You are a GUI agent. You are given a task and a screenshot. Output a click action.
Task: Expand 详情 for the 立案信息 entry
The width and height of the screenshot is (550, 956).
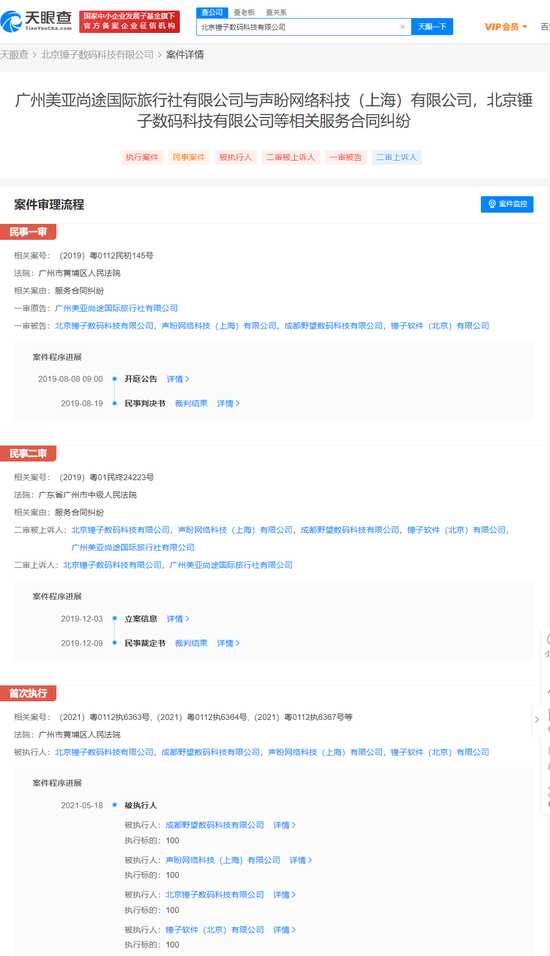click(178, 619)
